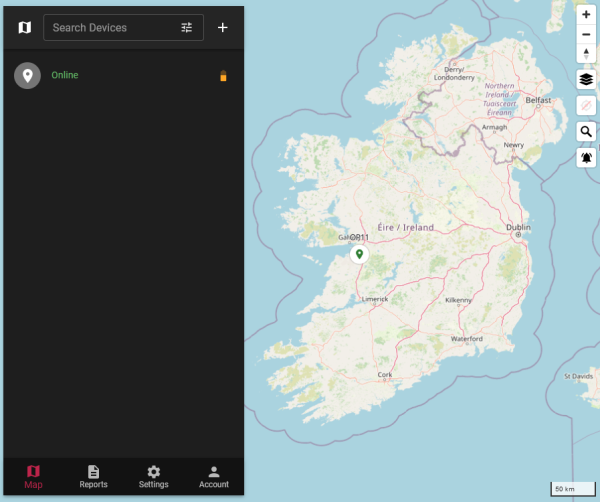
Task: Add a new device with plus button
Action: pyautogui.click(x=223, y=28)
